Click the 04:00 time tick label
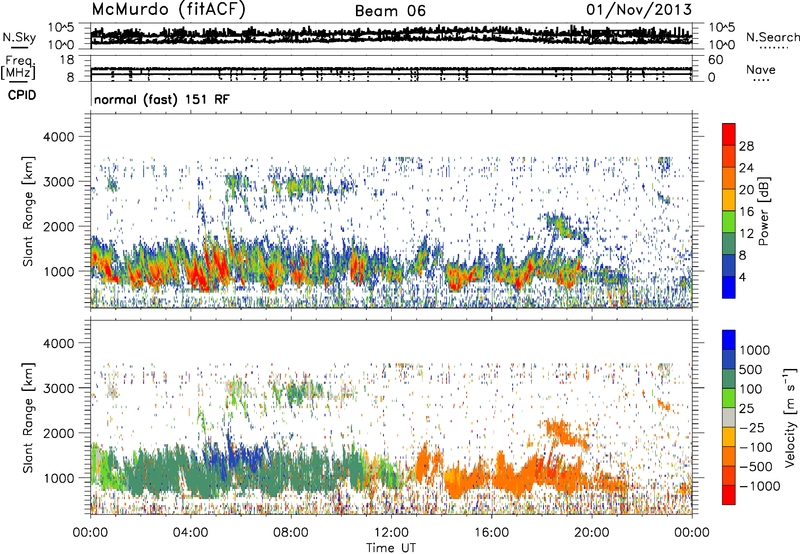The width and height of the screenshot is (800, 554). (x=191, y=533)
